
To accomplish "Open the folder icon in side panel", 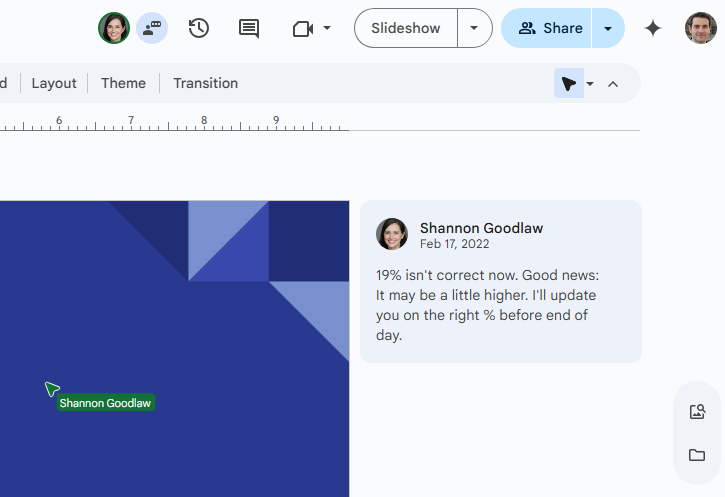I will click(x=697, y=455).
